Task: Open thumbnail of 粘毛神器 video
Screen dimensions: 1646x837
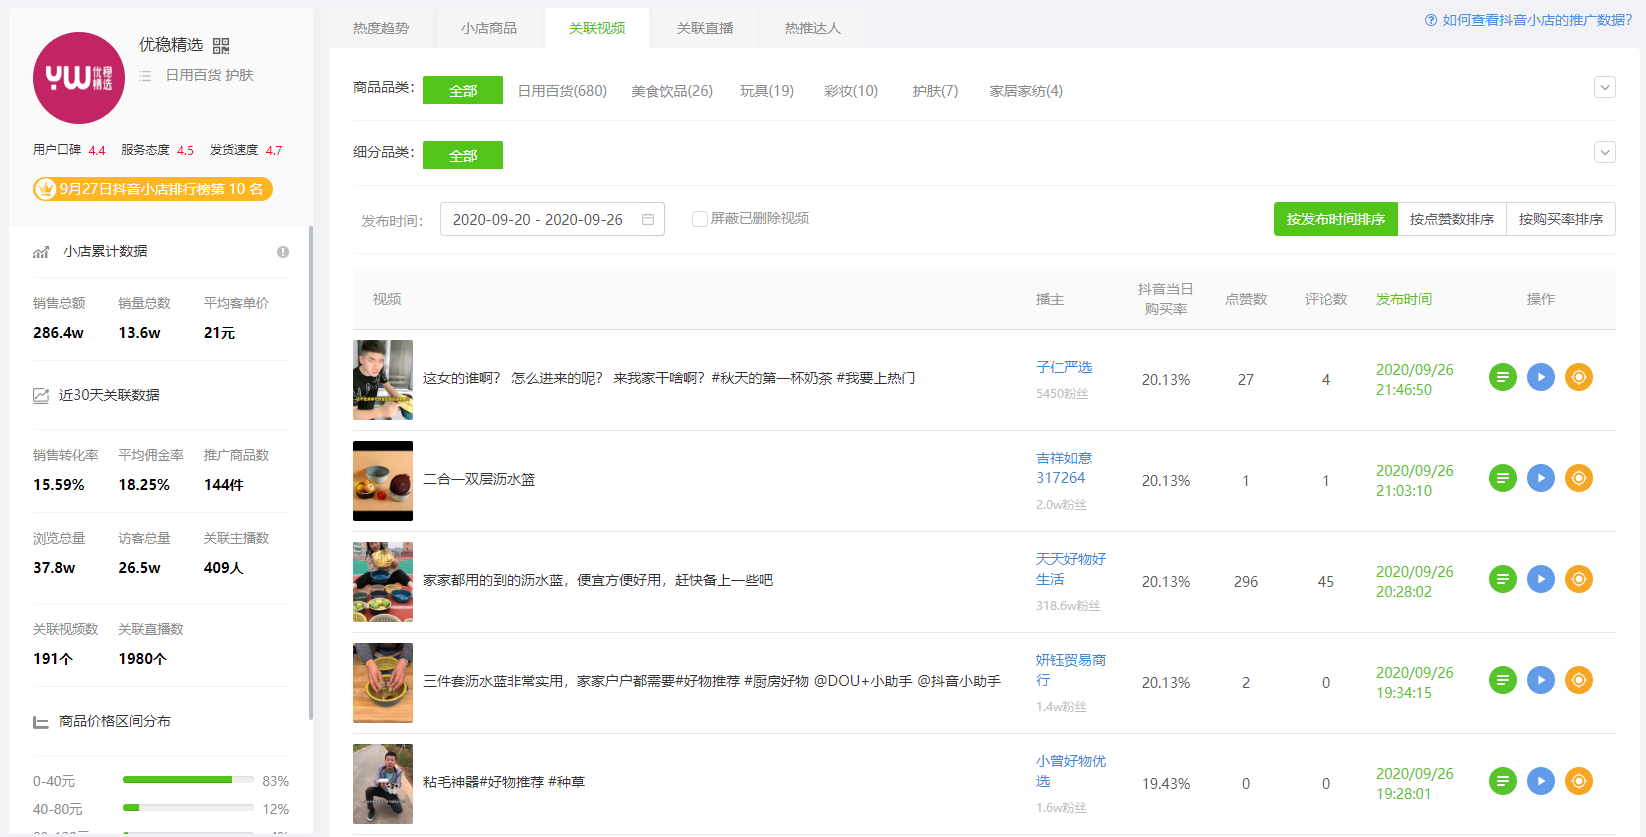Action: [383, 784]
